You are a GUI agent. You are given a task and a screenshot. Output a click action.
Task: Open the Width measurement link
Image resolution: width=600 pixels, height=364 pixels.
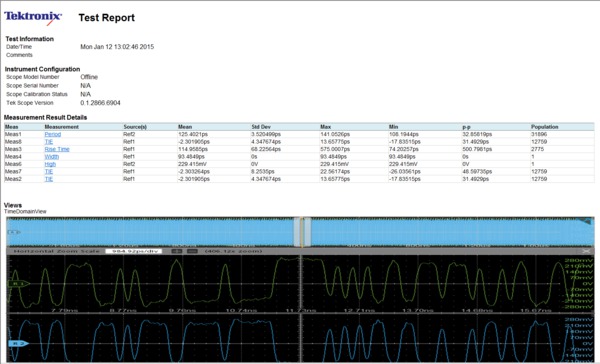pyautogui.click(x=51, y=157)
